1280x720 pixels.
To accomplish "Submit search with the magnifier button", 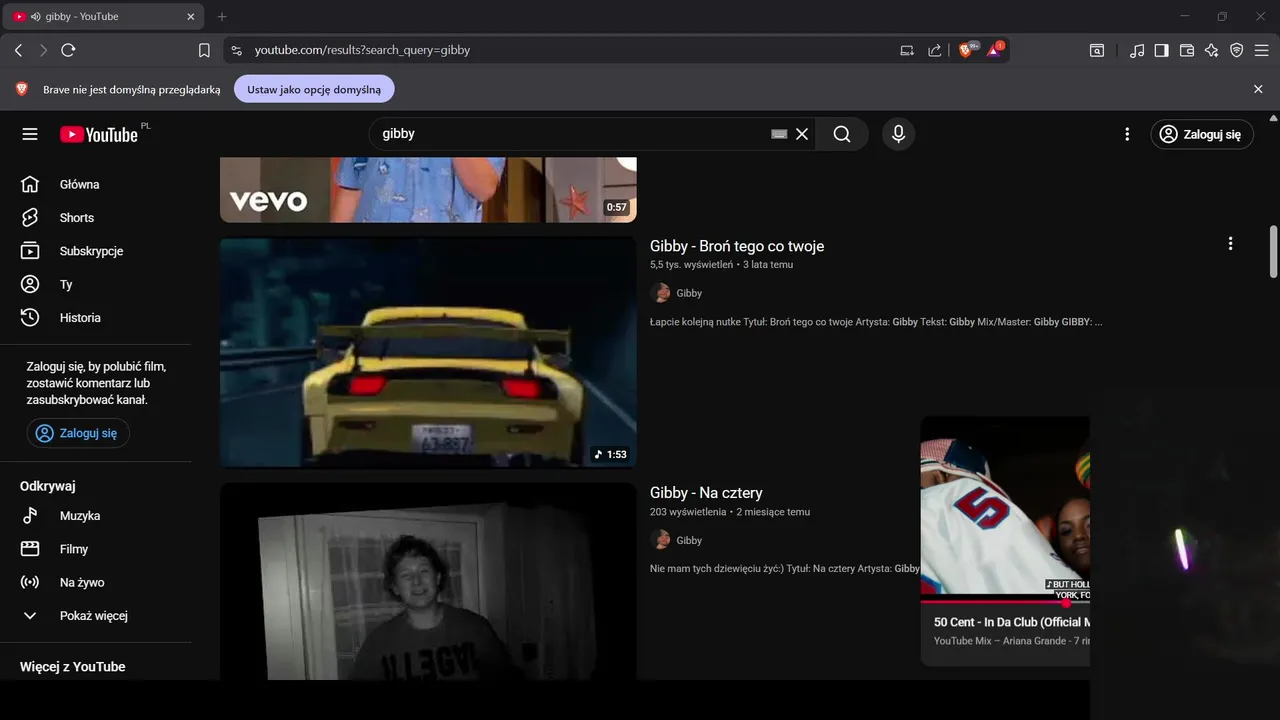I will [x=842, y=134].
